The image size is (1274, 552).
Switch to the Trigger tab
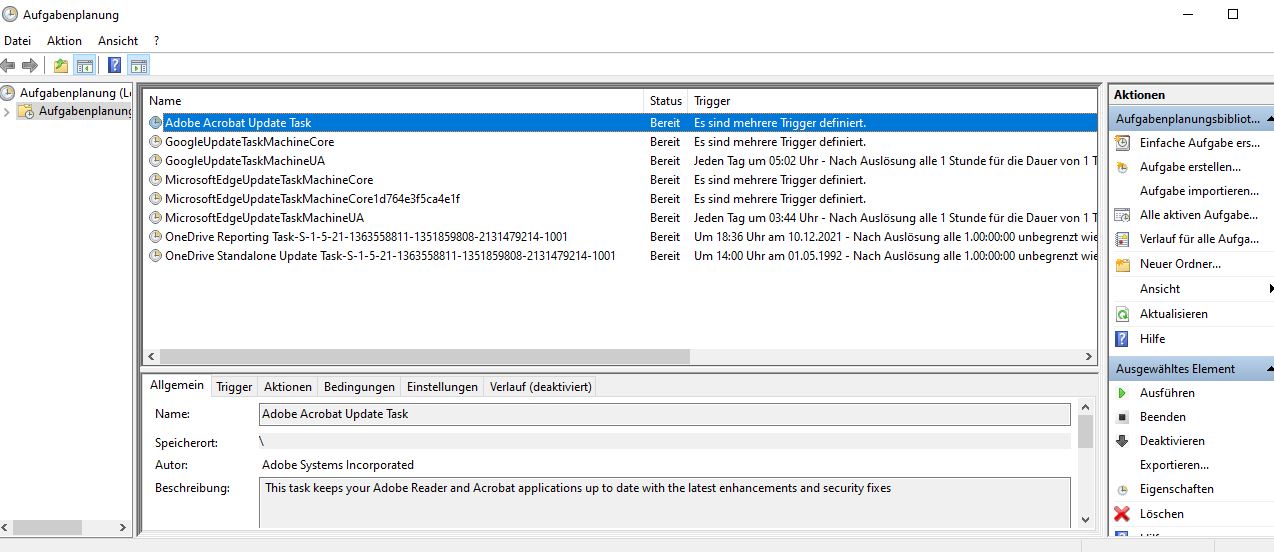coord(234,387)
